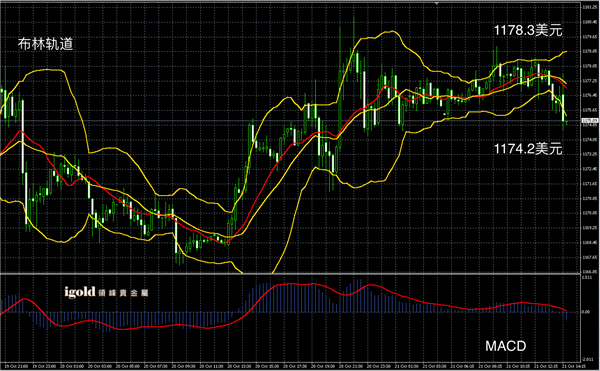
Task: Click the igold logo watermark
Action: point(80,292)
